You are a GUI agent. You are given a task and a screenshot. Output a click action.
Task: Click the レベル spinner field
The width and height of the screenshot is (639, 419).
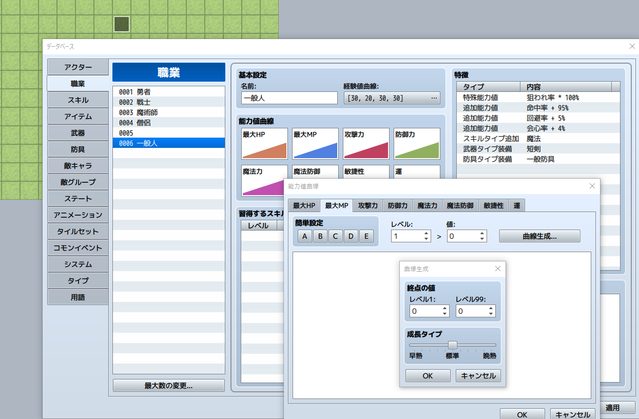(410, 236)
